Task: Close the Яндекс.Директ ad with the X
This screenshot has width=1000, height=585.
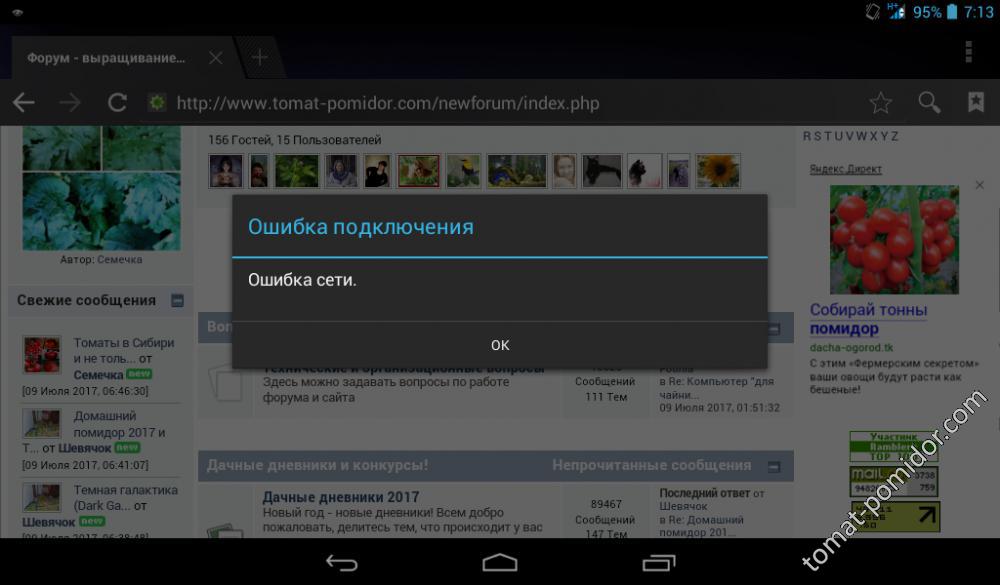Action: pos(980,185)
